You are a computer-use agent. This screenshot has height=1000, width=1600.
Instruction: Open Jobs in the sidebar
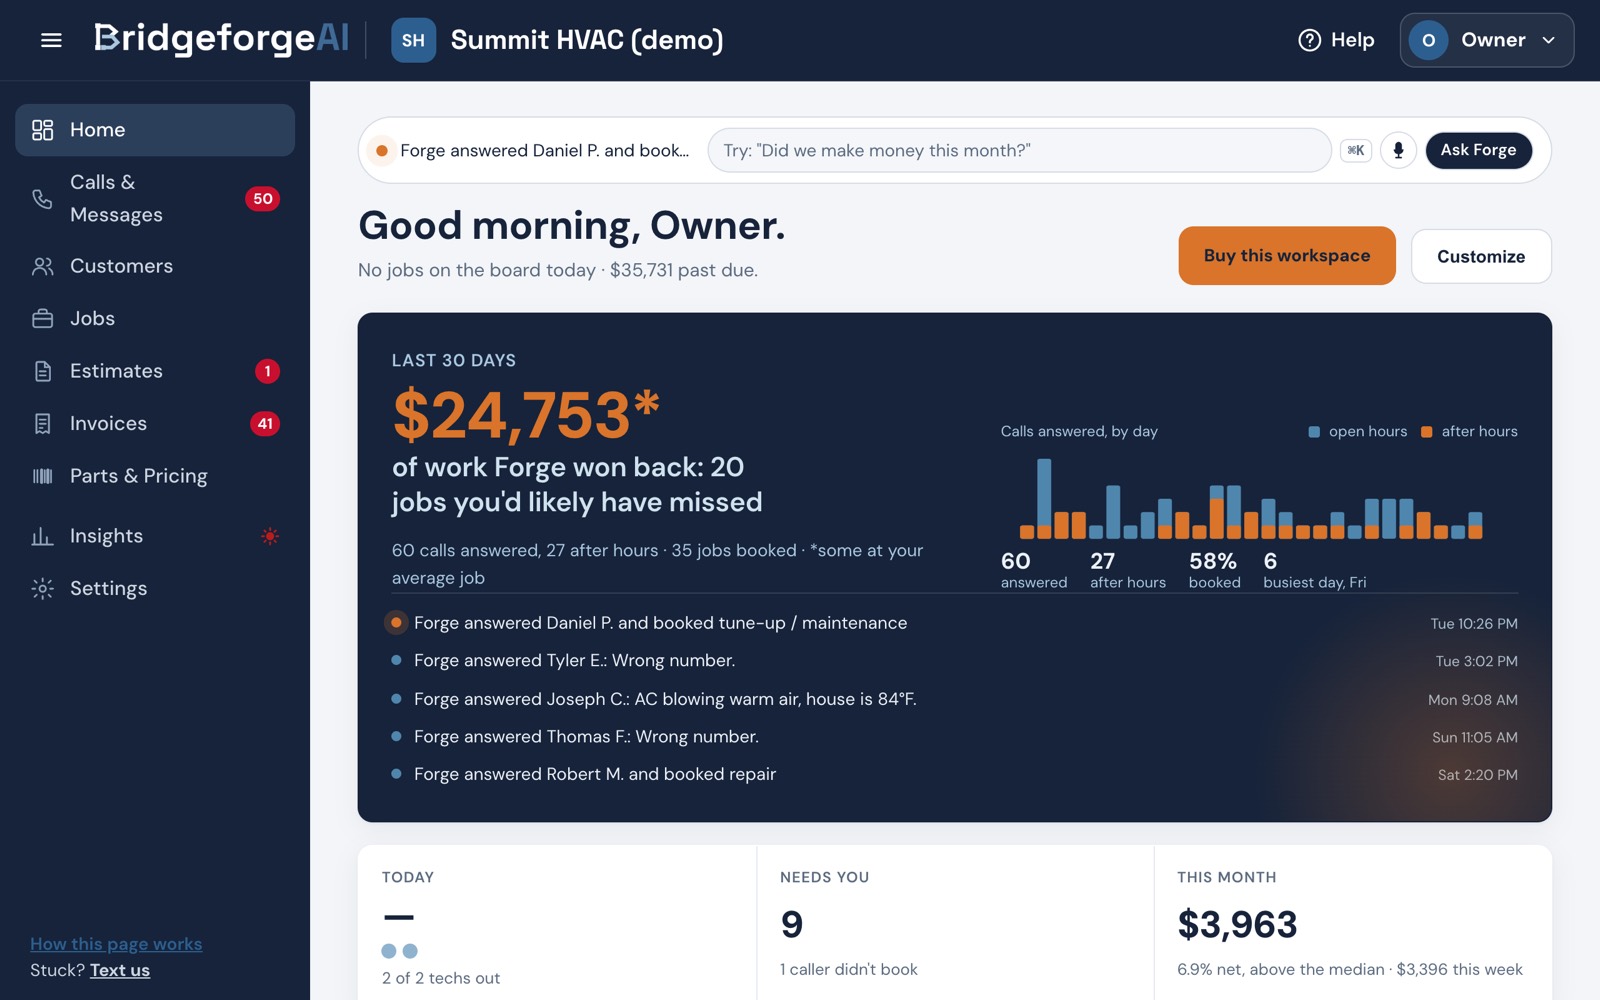click(x=155, y=318)
